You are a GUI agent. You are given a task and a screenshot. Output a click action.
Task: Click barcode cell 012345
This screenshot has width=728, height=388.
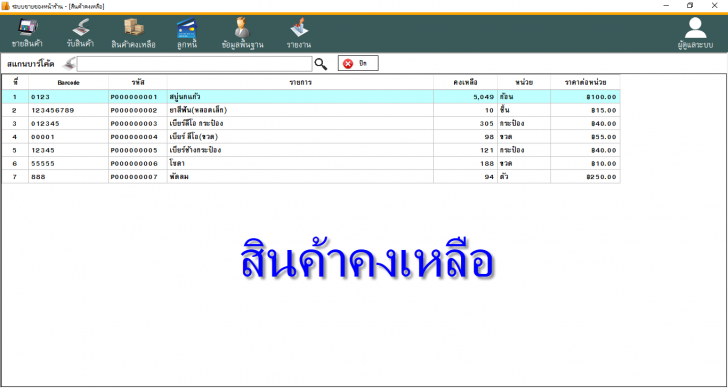[69, 124]
